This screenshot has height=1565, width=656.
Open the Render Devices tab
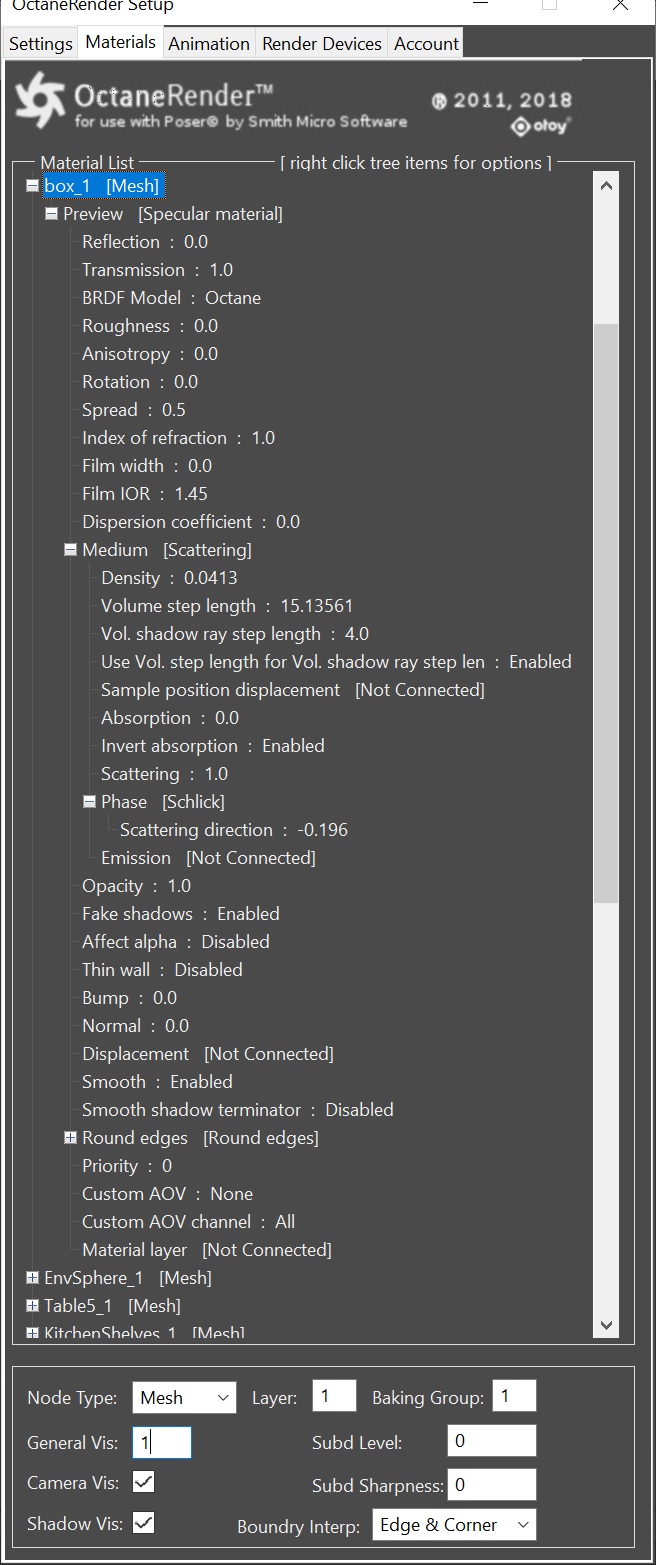[322, 44]
